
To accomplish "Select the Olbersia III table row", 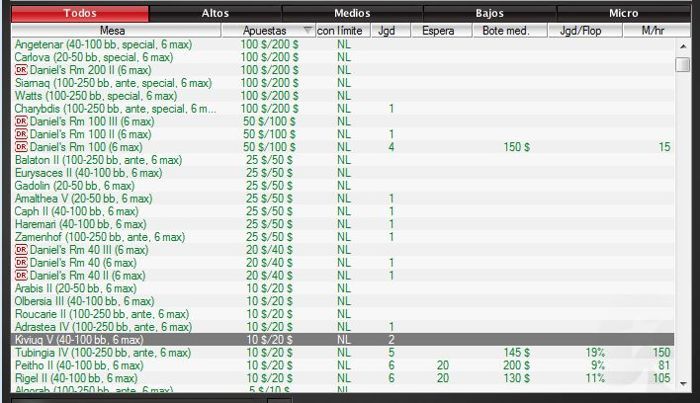I will click(x=343, y=301).
